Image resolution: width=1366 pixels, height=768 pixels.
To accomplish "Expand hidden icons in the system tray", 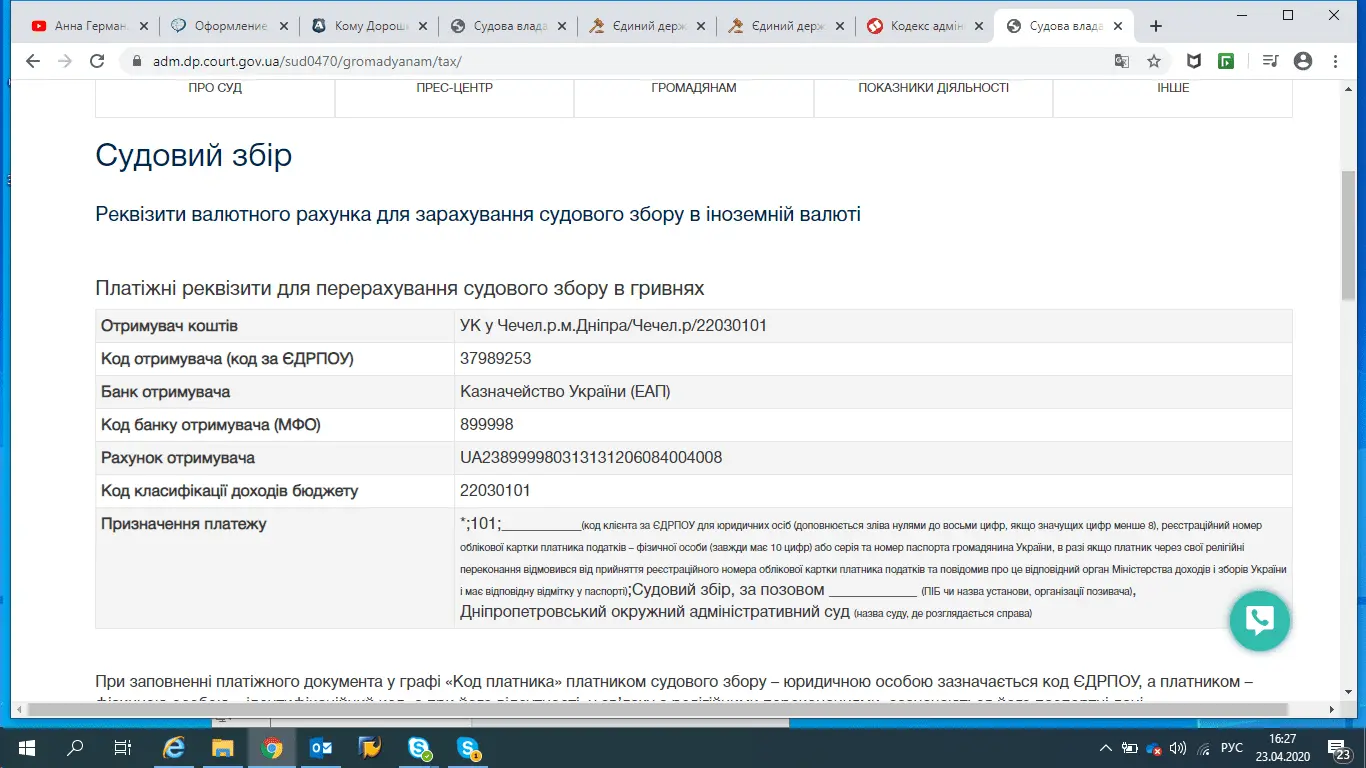I will (1106, 747).
